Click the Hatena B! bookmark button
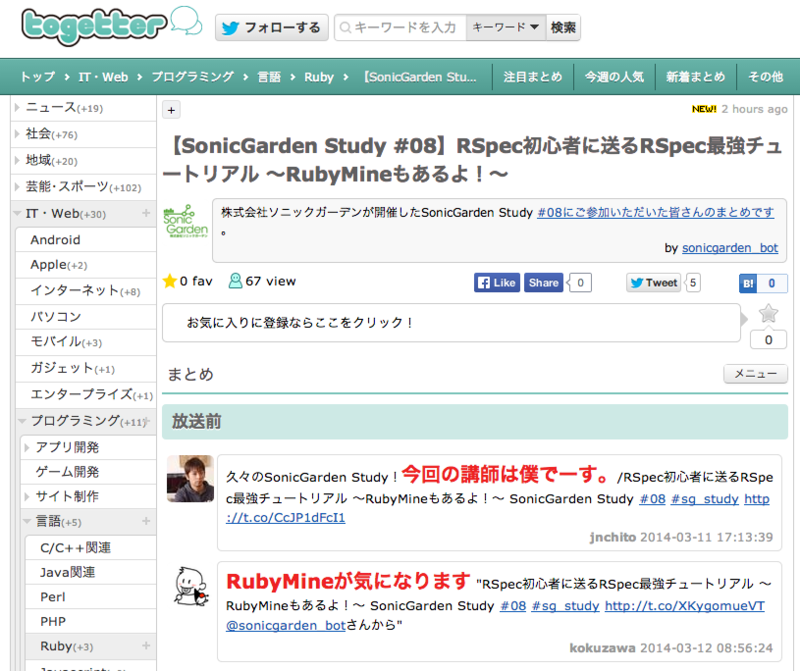Image resolution: width=800 pixels, height=671 pixels. click(x=748, y=283)
